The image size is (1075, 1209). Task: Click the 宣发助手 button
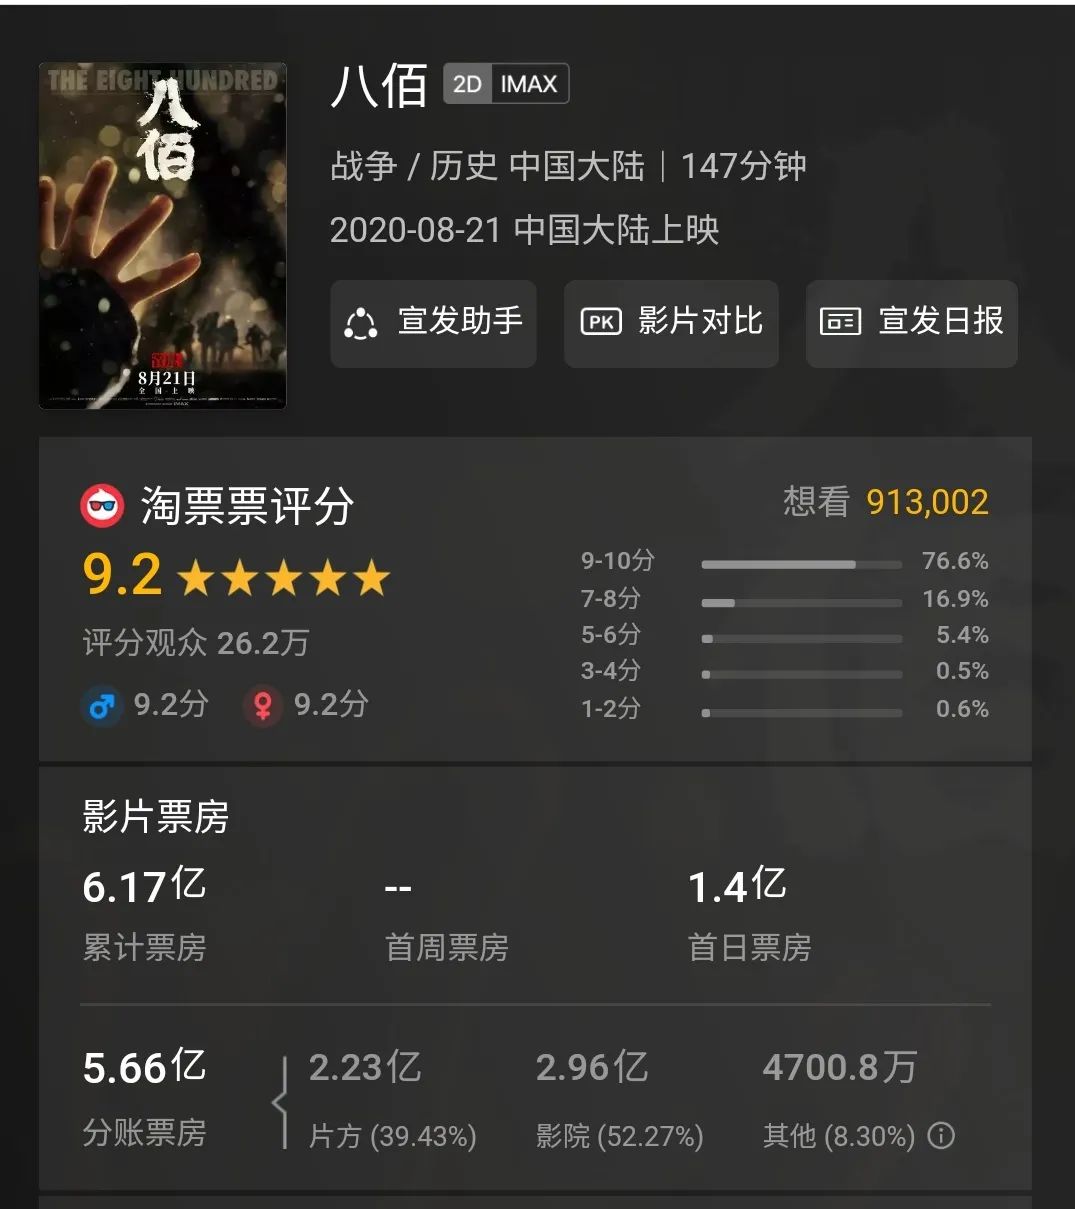tap(433, 323)
